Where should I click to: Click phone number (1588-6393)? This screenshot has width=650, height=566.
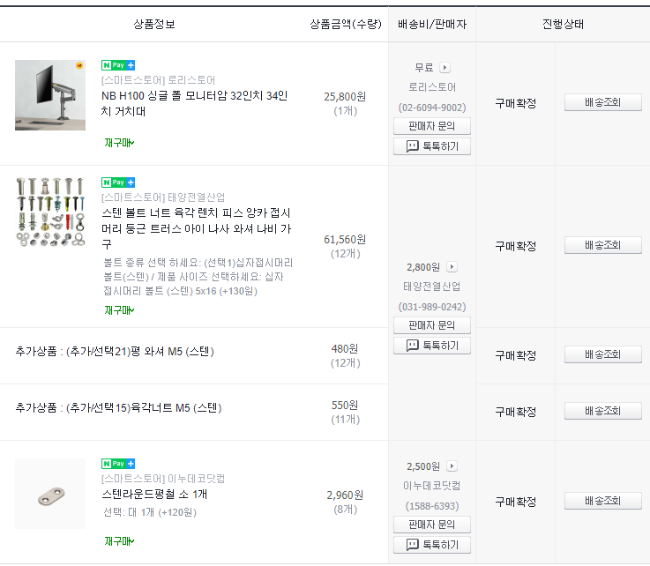[x=432, y=506]
